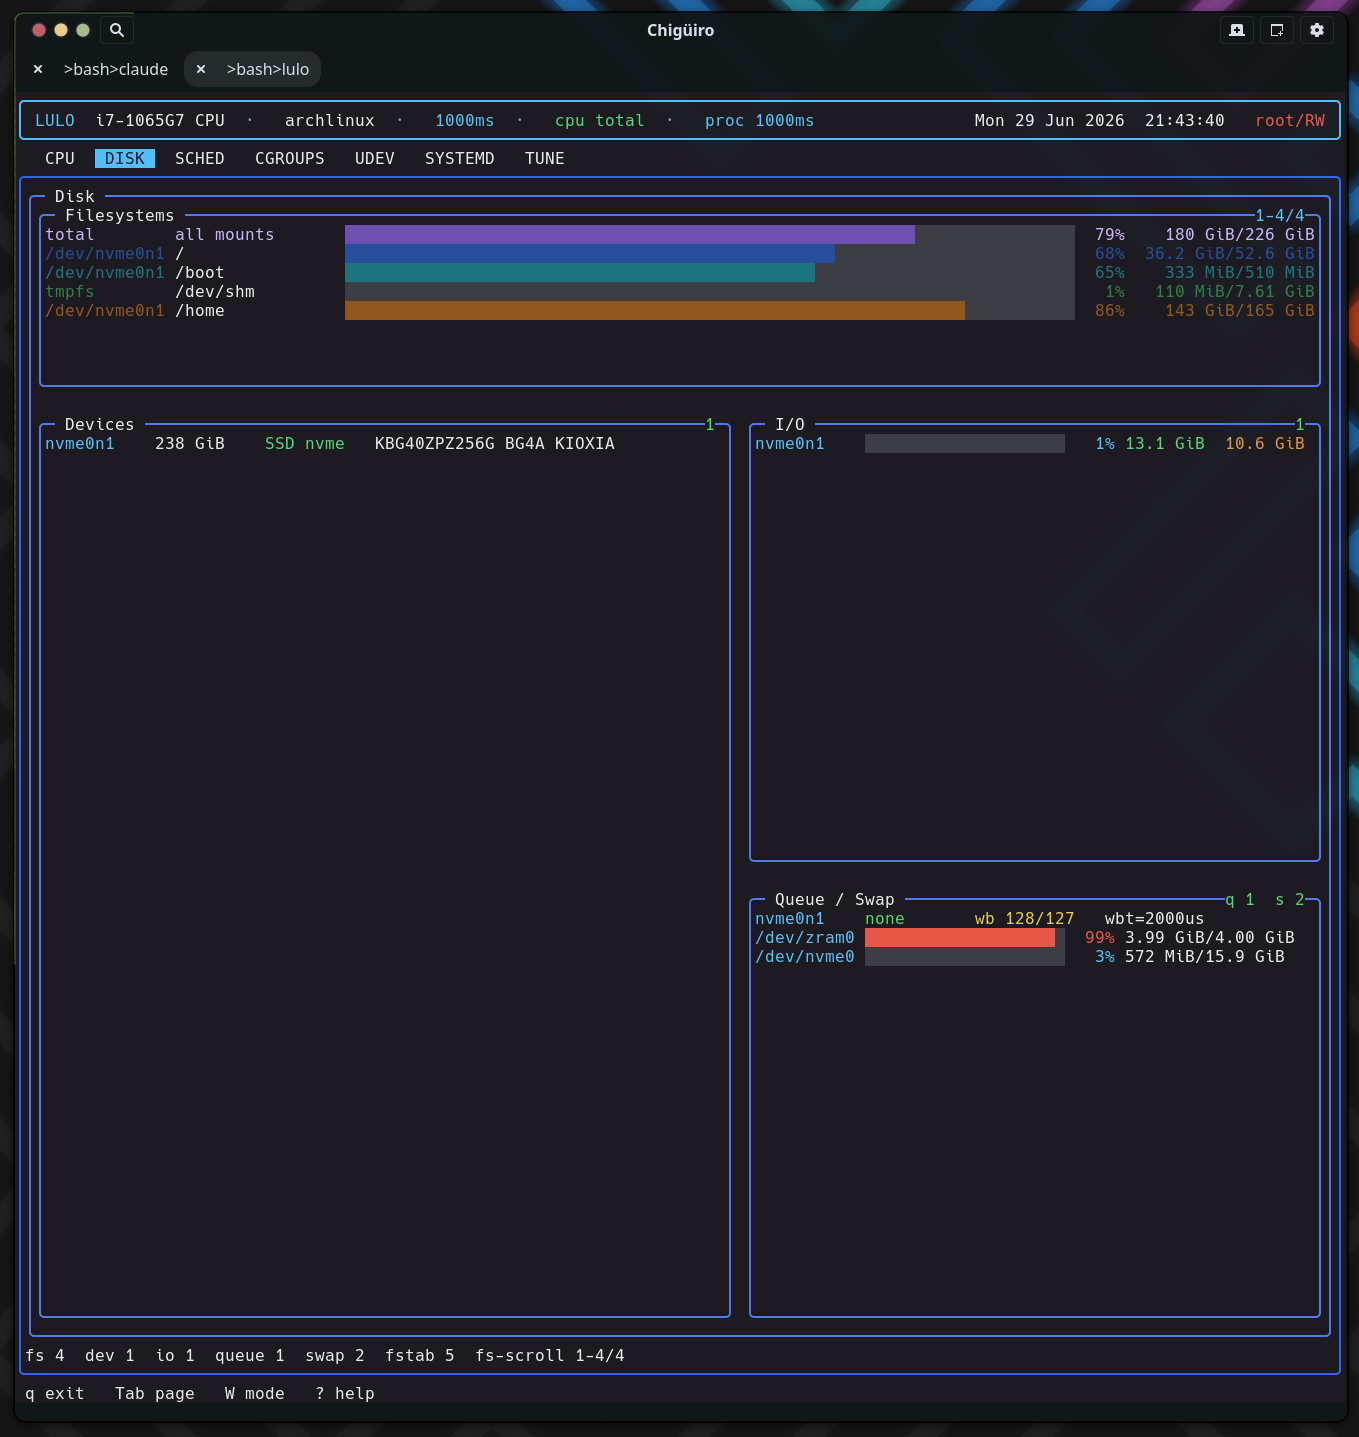The width and height of the screenshot is (1359, 1437).
Task: Open the CGROUPS page tab
Action: tap(290, 158)
